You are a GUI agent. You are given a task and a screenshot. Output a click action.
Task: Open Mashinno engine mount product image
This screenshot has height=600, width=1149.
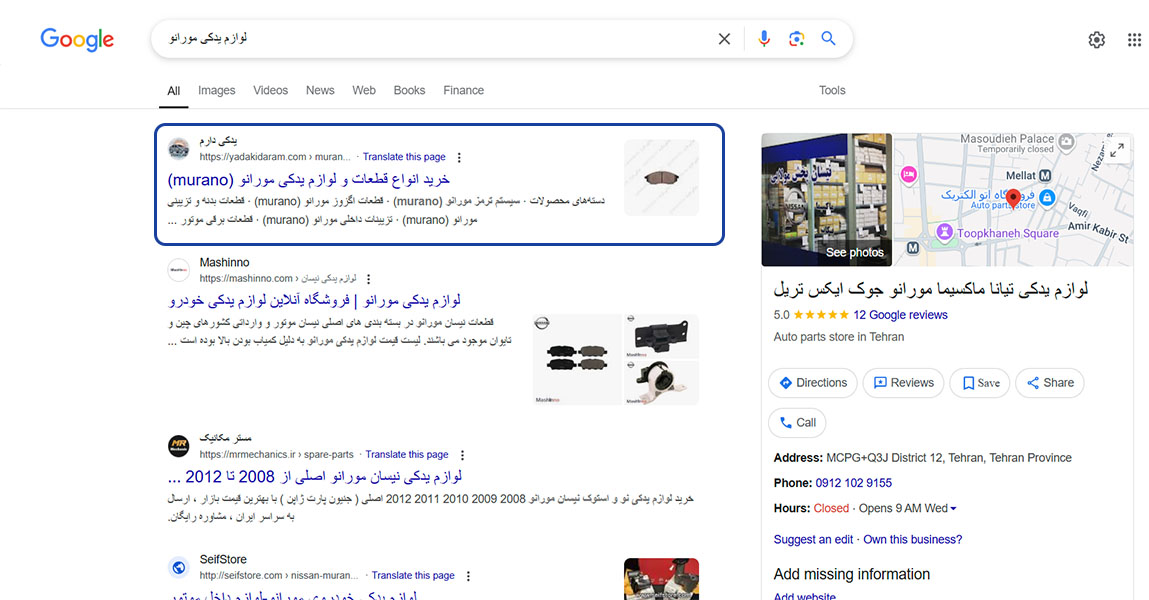click(x=661, y=382)
